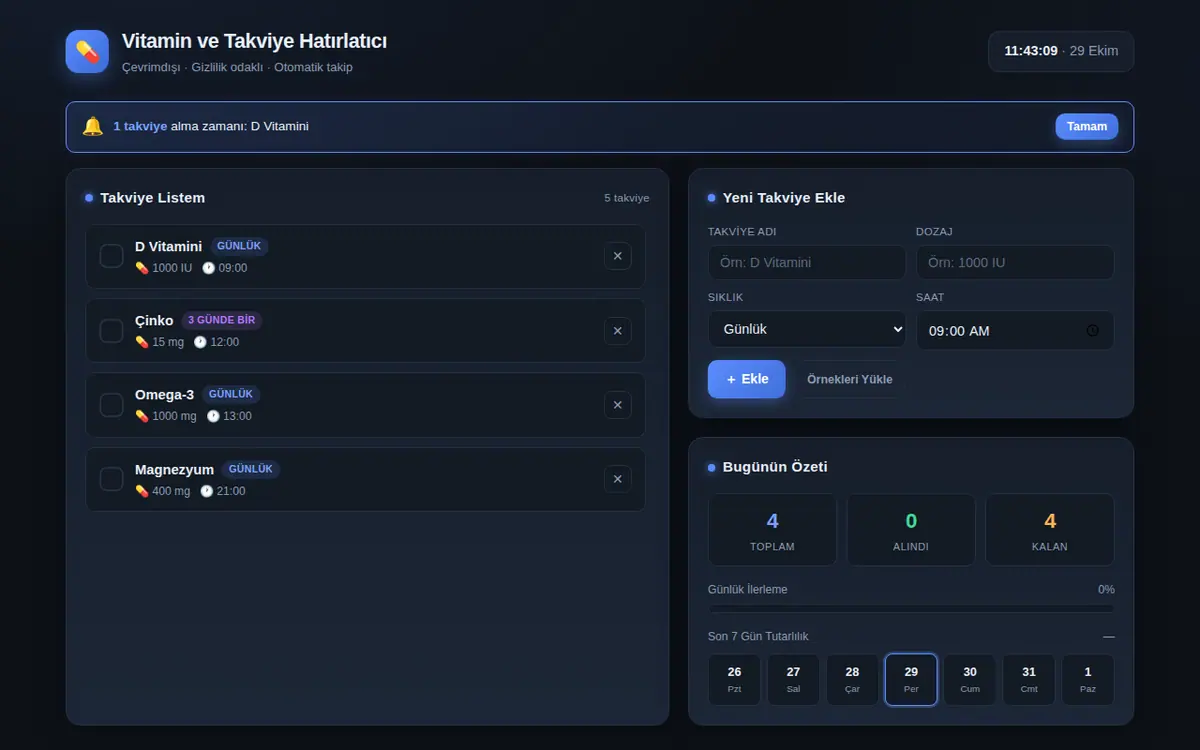Load samples via Örnekleri Yükle
The height and width of the screenshot is (750, 1200).
850,379
